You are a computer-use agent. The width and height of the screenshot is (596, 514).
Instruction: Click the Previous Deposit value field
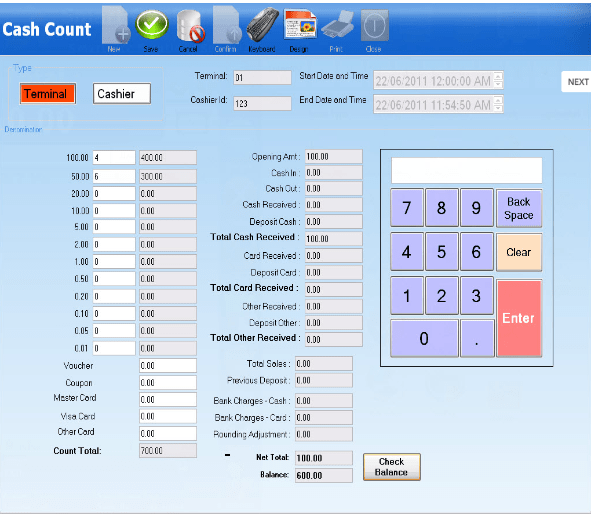click(x=324, y=380)
